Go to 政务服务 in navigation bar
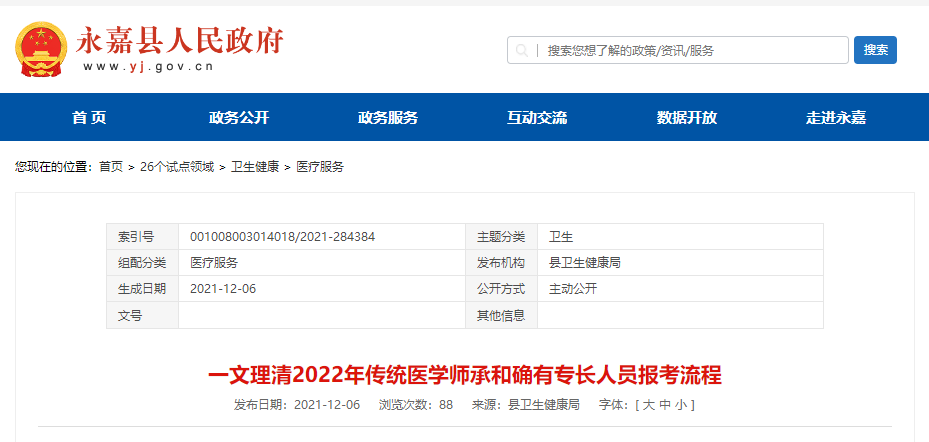The height and width of the screenshot is (442, 929). coord(388,117)
